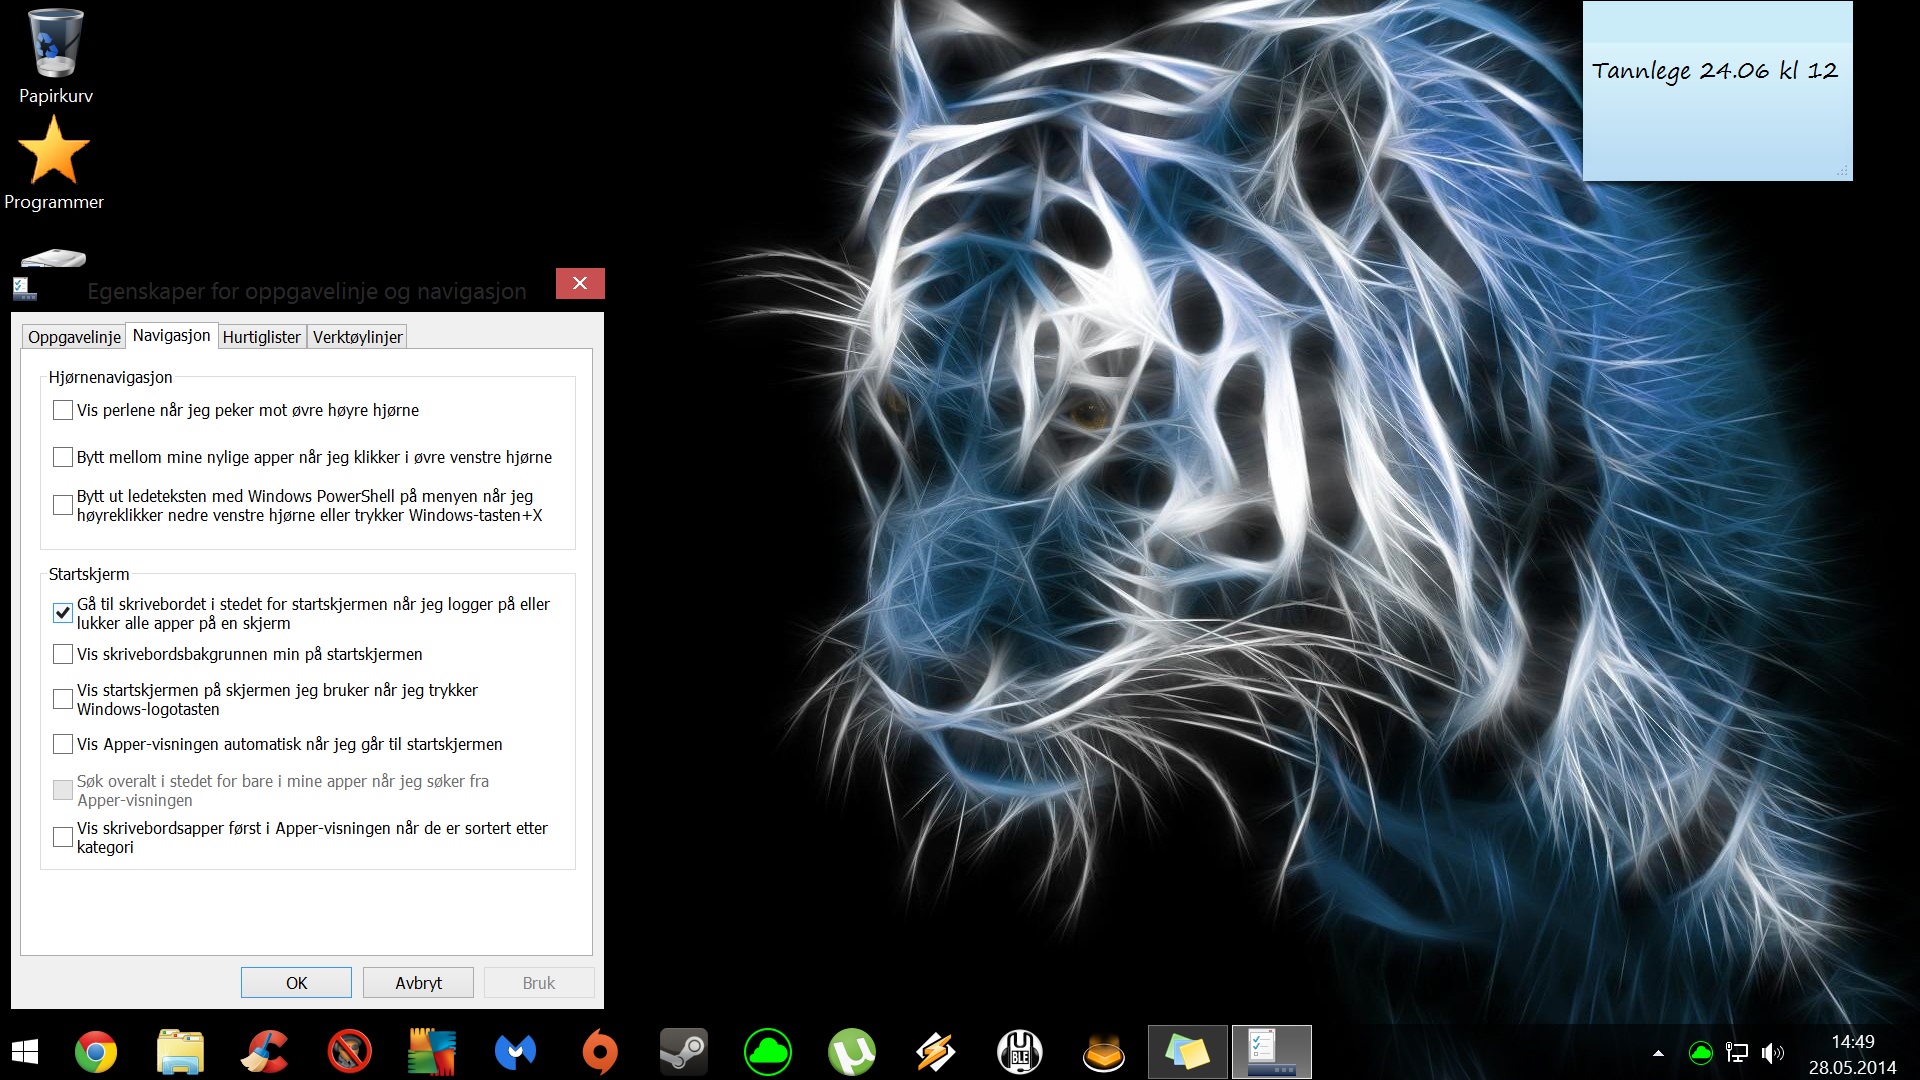Click the Tannlege sticky note text

coord(1714,71)
